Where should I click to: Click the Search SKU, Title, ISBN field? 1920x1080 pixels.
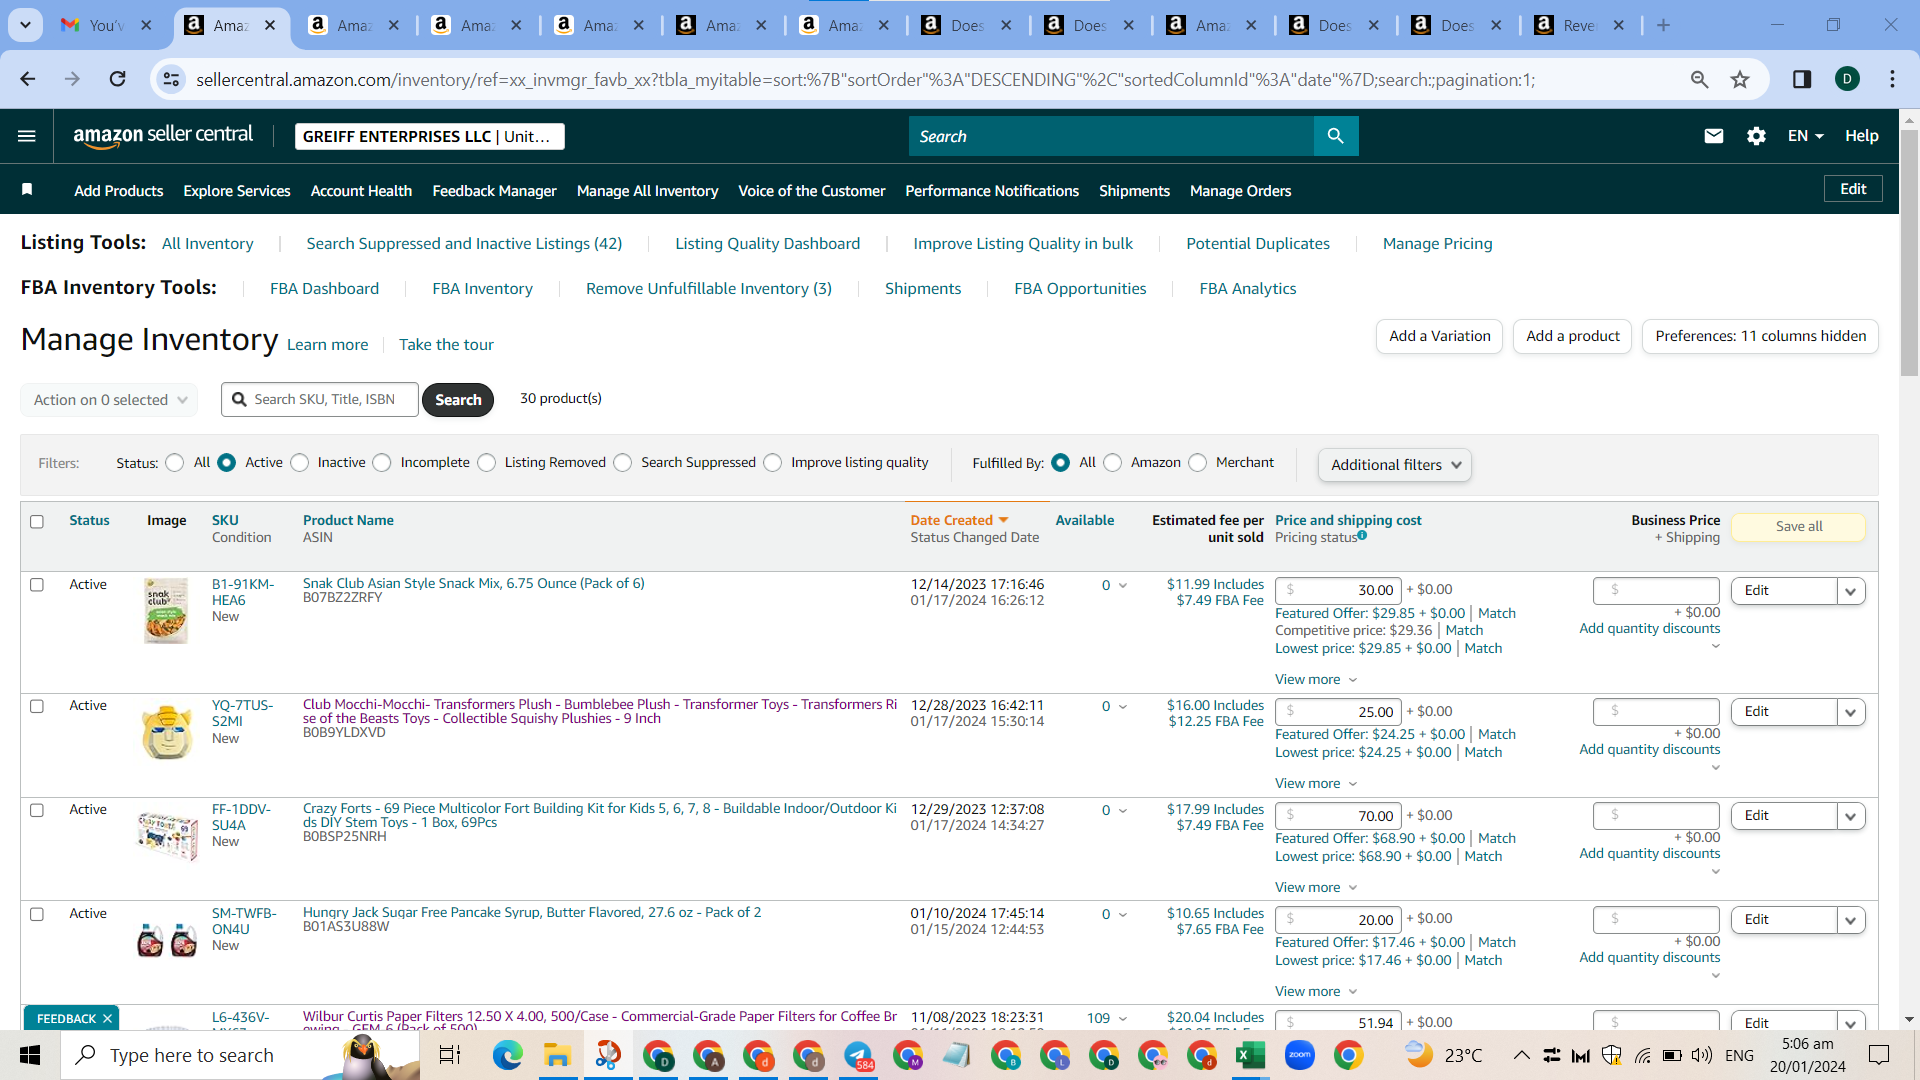pyautogui.click(x=320, y=400)
